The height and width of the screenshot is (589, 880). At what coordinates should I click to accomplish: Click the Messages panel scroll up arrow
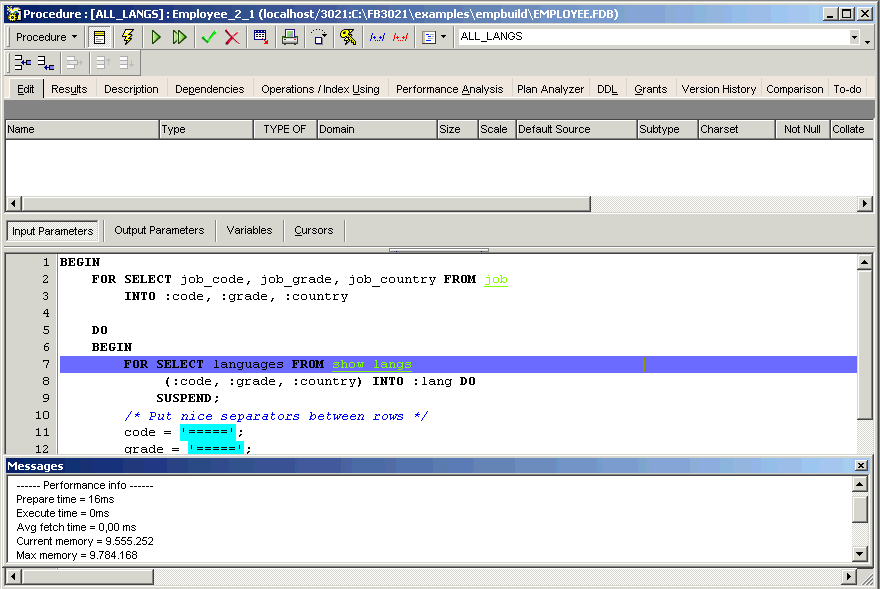click(860, 484)
